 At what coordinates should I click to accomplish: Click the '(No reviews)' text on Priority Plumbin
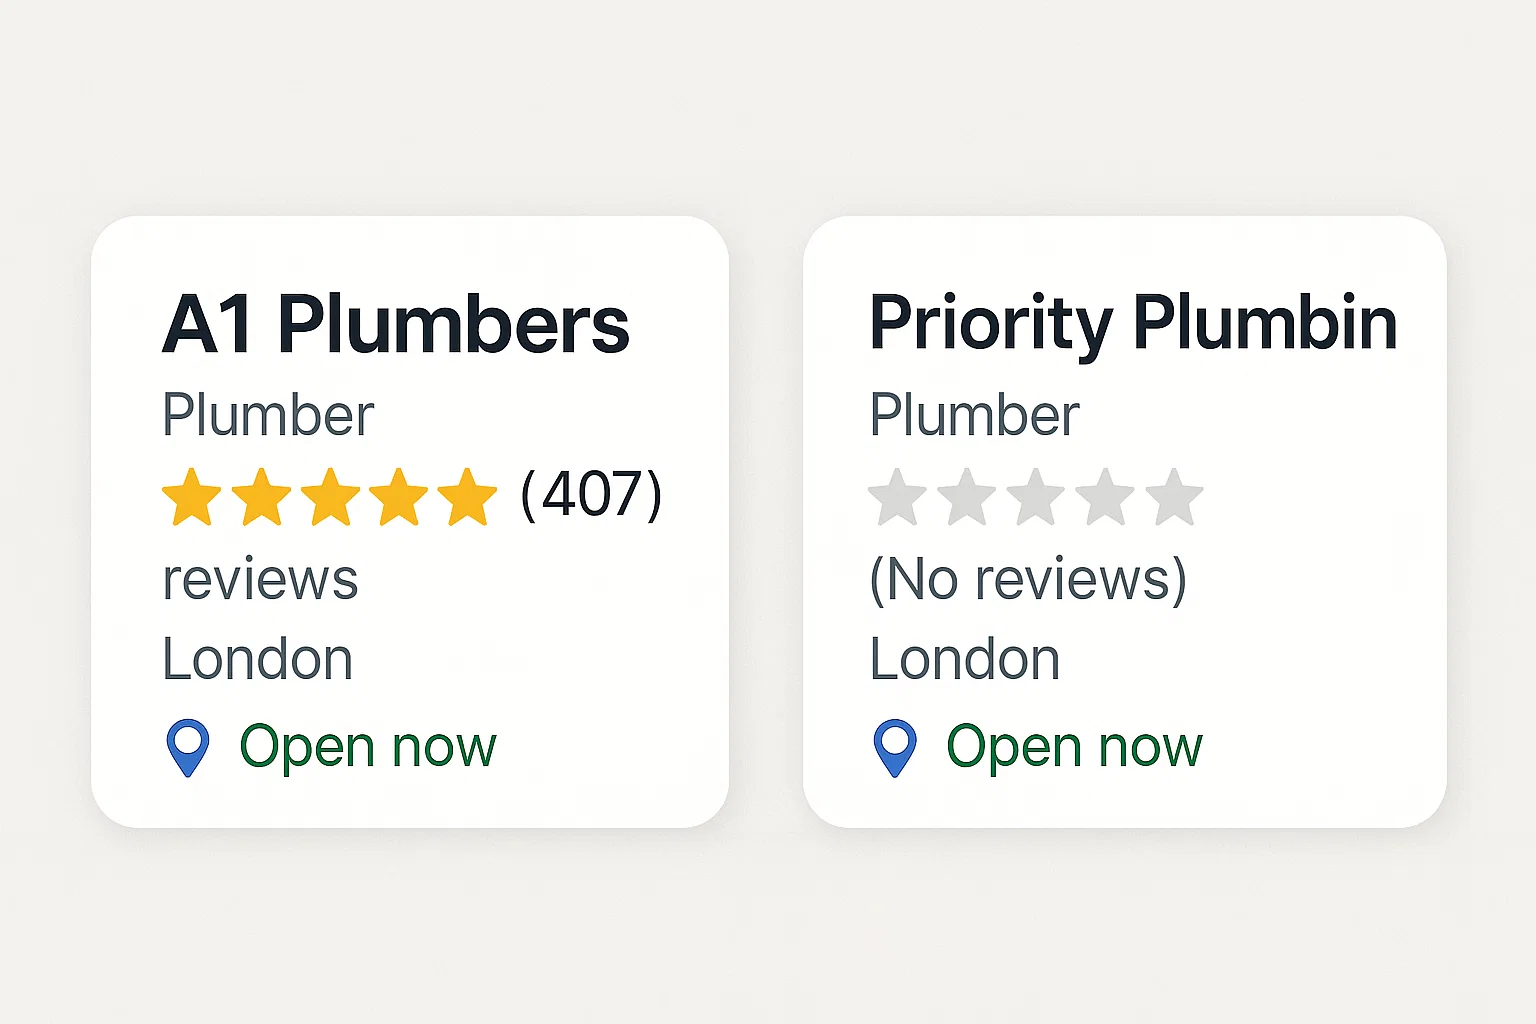point(1029,579)
